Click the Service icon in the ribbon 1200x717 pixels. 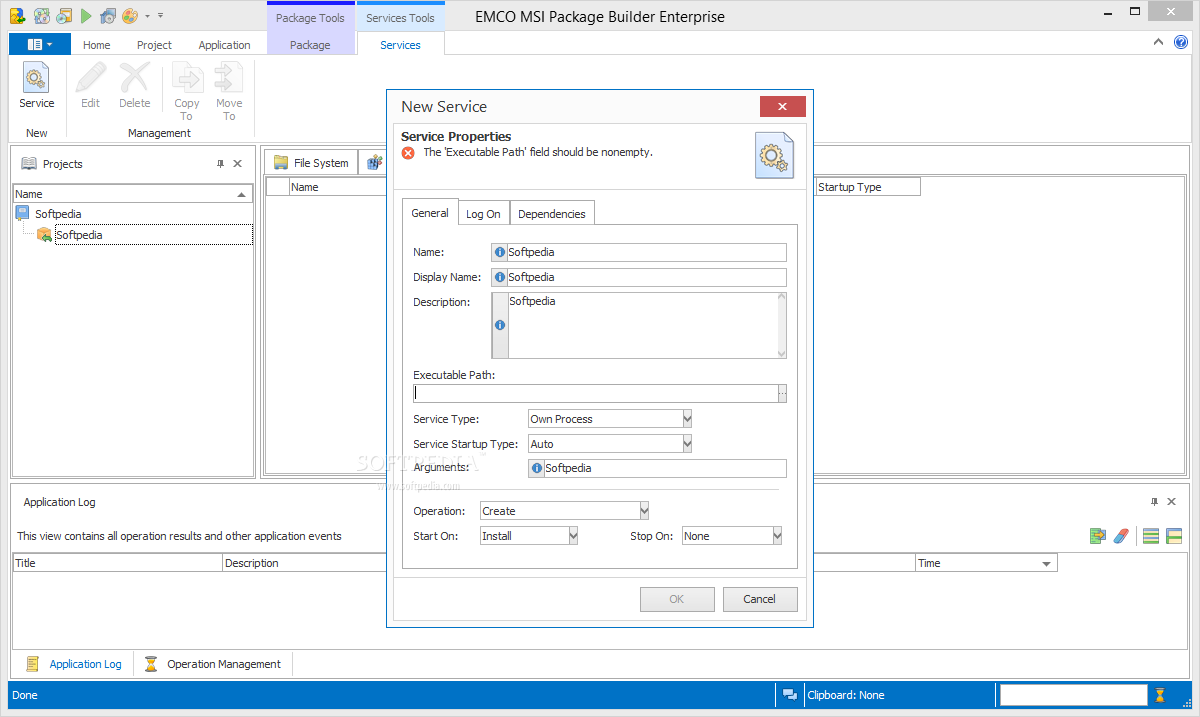(x=36, y=78)
